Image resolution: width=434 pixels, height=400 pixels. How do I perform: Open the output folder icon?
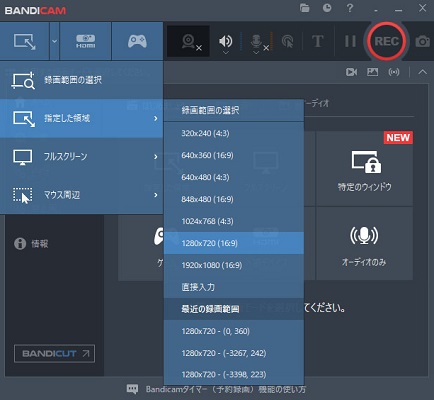pyautogui.click(x=304, y=8)
